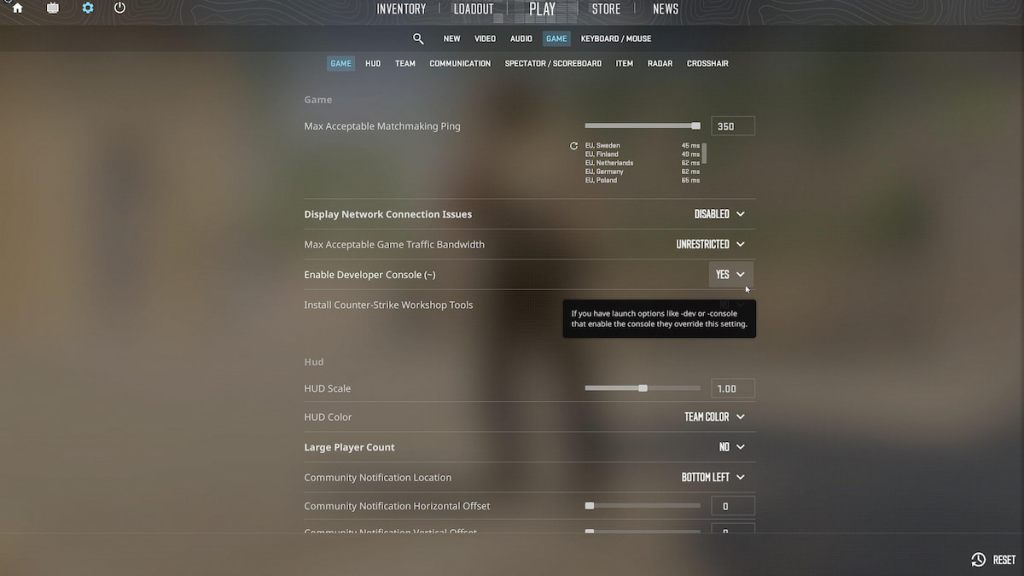The height and width of the screenshot is (576, 1024).
Task: Jump to the Communication sub-tab
Action: click(x=460, y=63)
